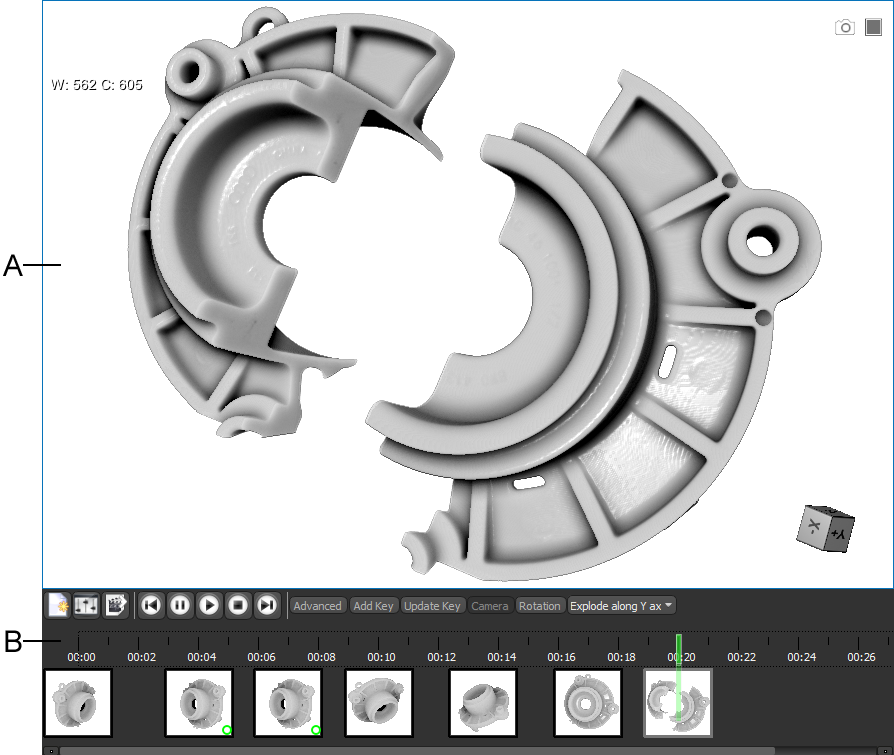The width and height of the screenshot is (894, 755).
Task: Select the first keyframe thumbnail at 00:00
Action: pos(78,703)
